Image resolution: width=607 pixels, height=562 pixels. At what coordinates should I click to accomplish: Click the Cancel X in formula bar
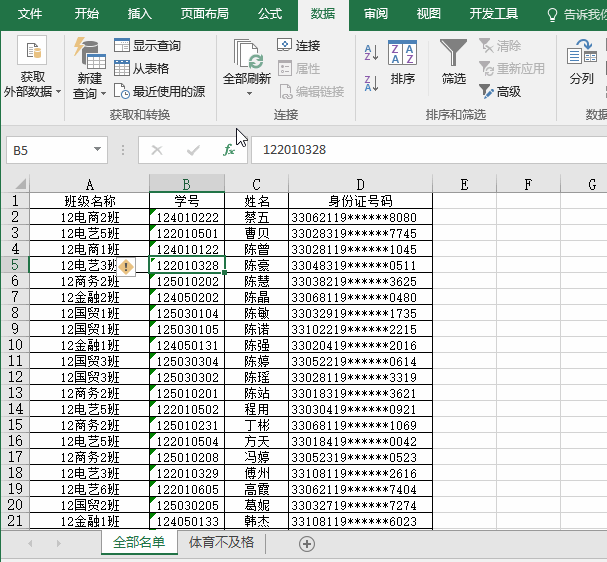pyautogui.click(x=157, y=150)
